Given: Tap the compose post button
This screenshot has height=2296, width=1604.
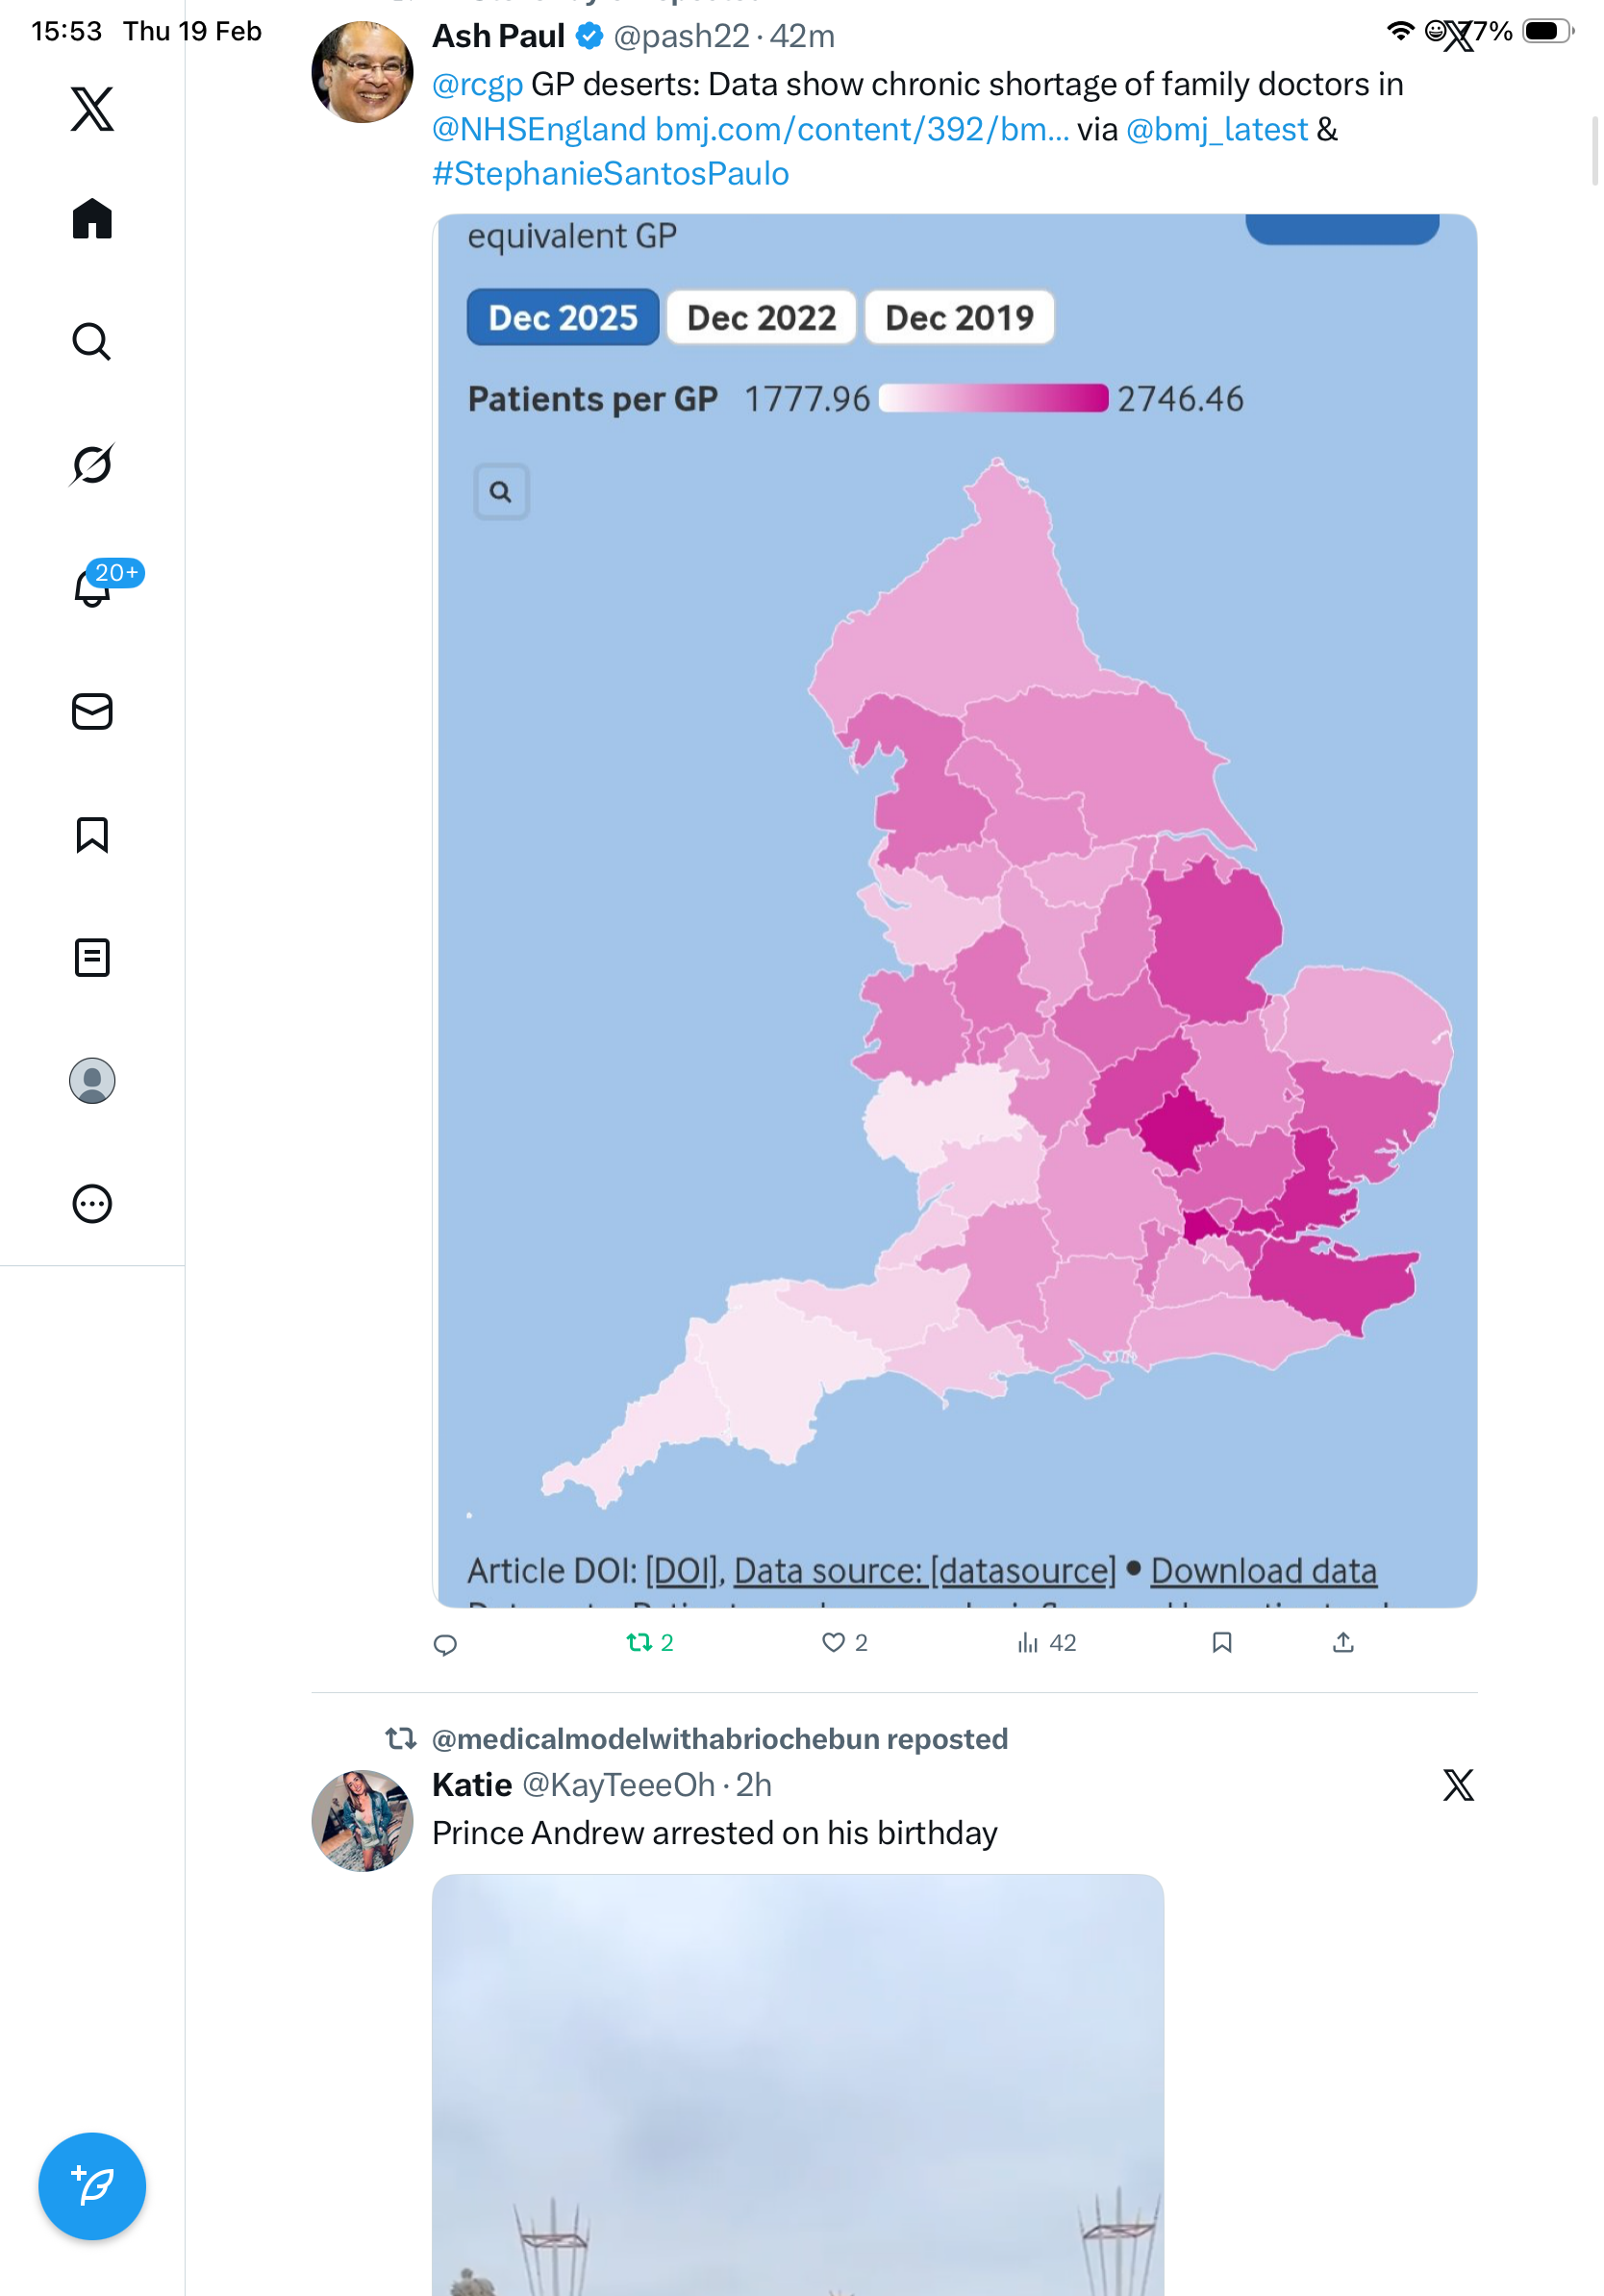Looking at the screenshot, I should point(92,2187).
